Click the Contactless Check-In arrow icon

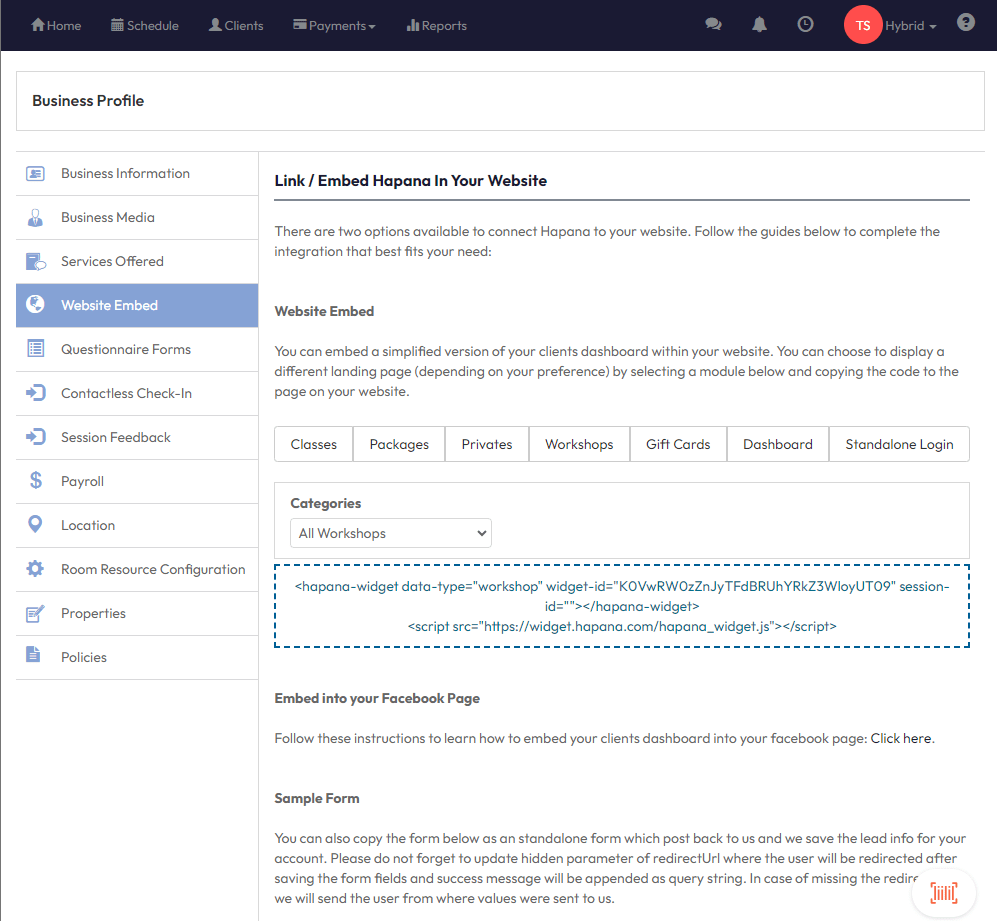click(35, 393)
